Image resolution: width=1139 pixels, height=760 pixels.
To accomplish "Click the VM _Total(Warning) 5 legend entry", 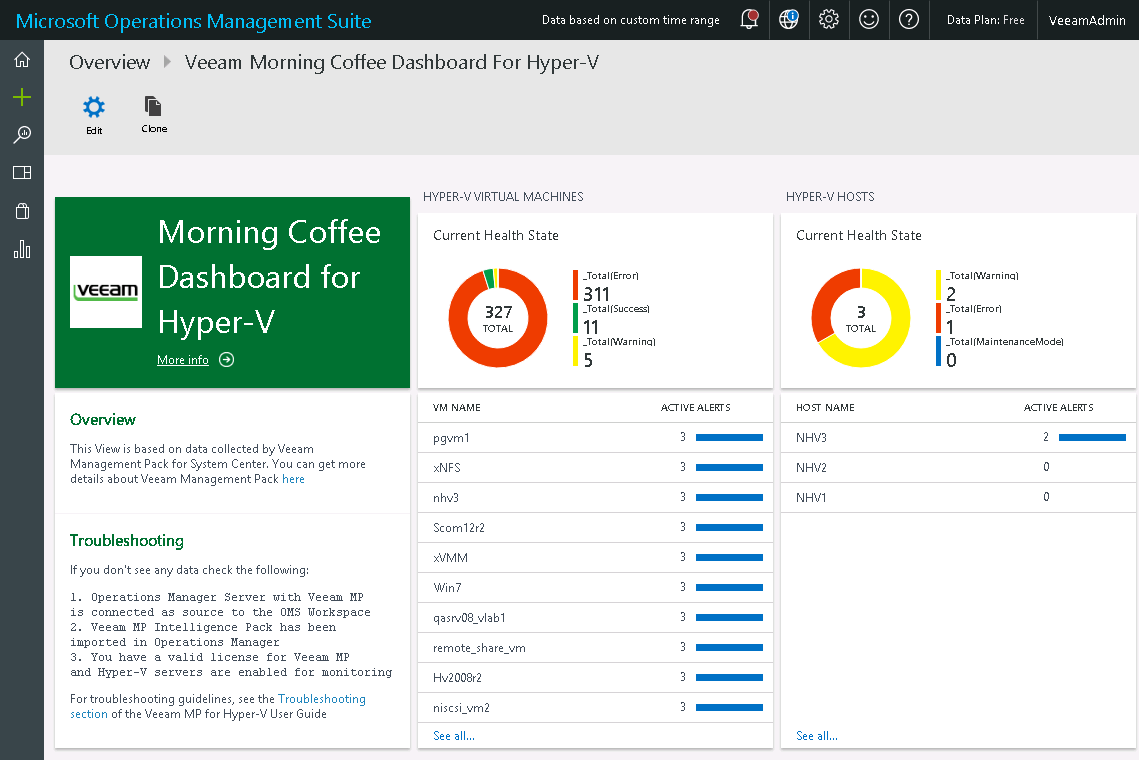I will tap(615, 352).
